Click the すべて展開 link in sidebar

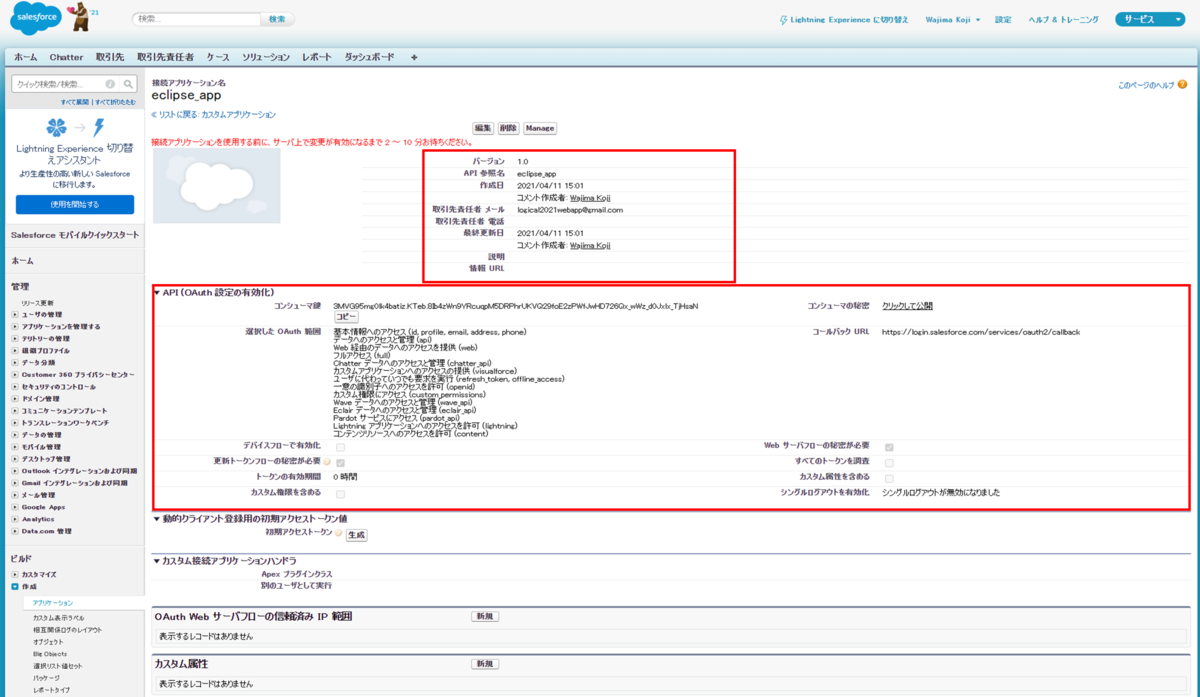tap(75, 102)
